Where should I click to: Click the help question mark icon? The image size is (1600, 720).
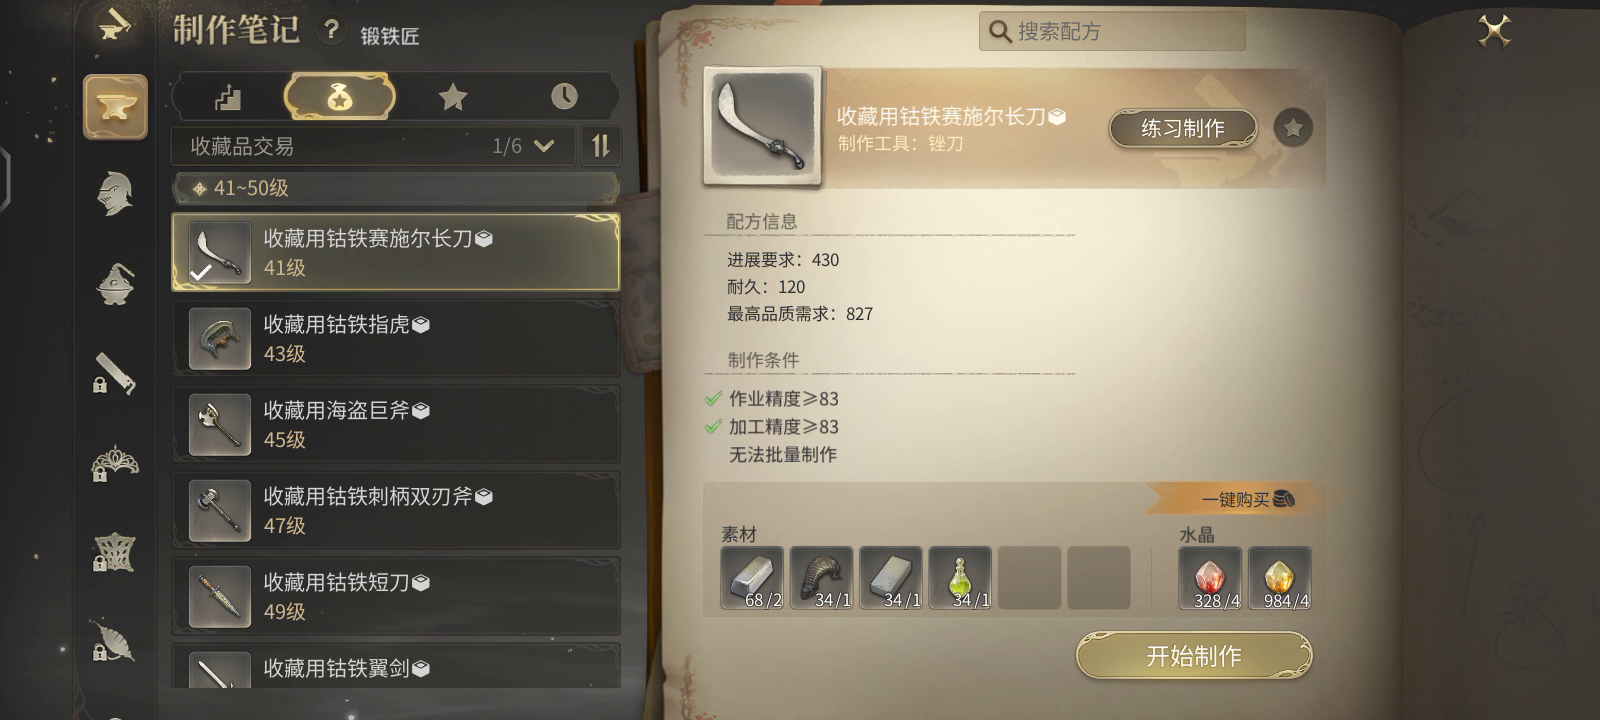pyautogui.click(x=331, y=30)
